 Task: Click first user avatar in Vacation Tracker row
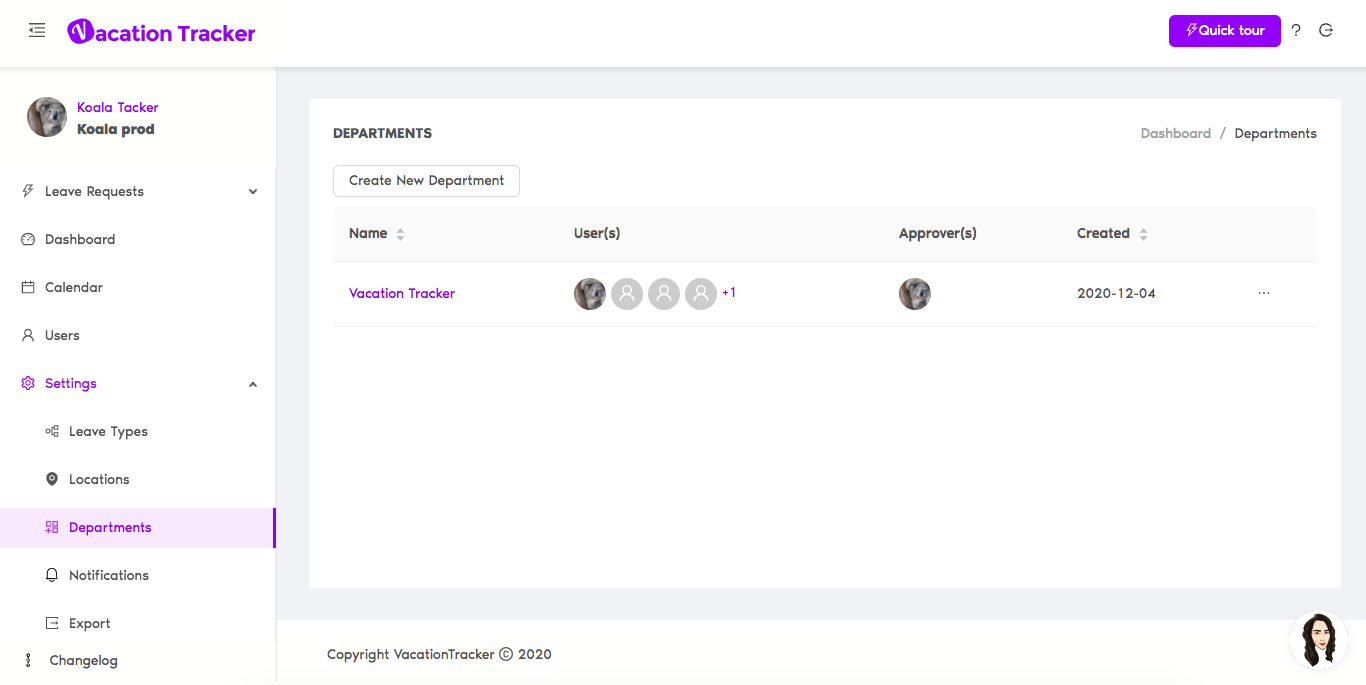[590, 294]
